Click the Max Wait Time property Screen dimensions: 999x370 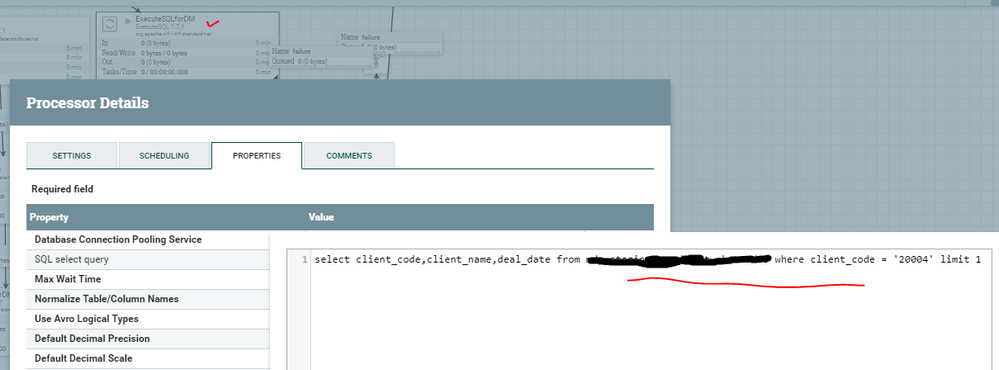pyautogui.click(x=68, y=279)
